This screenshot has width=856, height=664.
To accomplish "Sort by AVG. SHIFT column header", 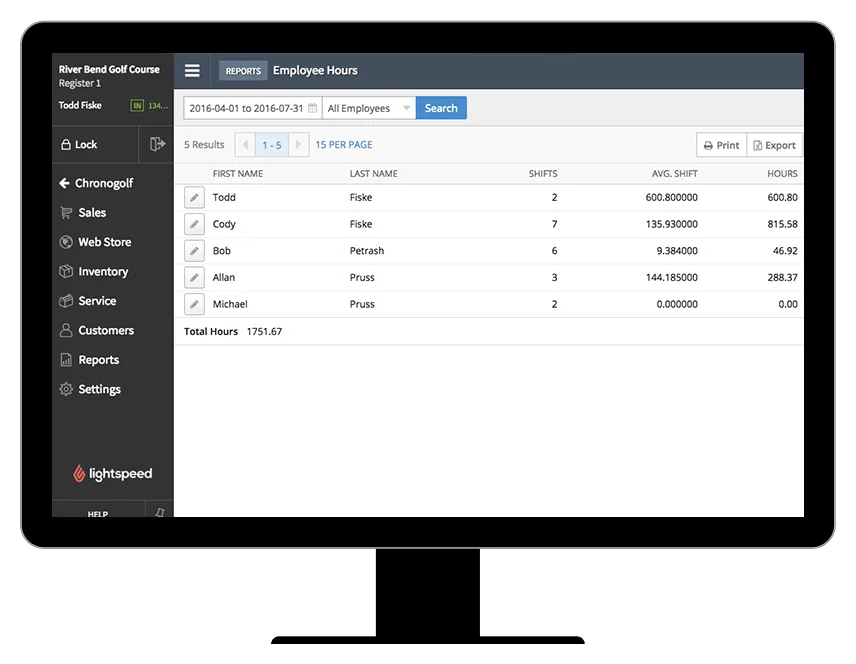I will 675,174.
